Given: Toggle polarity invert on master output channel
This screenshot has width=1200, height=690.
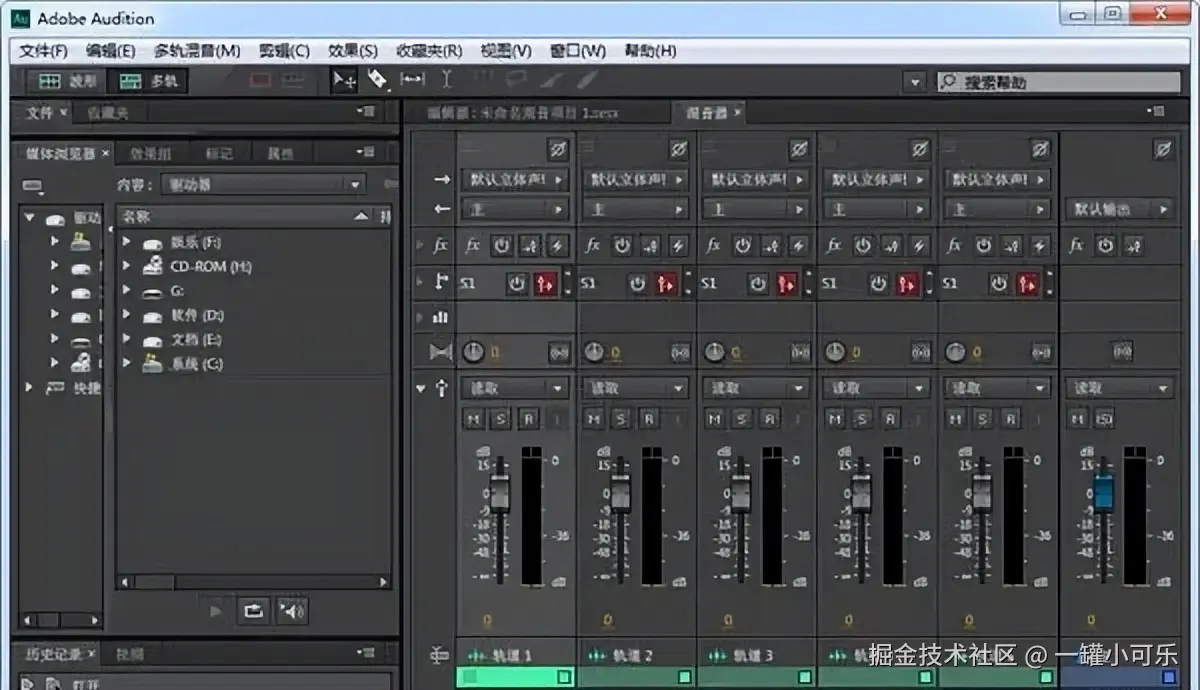Looking at the screenshot, I should (1163, 149).
